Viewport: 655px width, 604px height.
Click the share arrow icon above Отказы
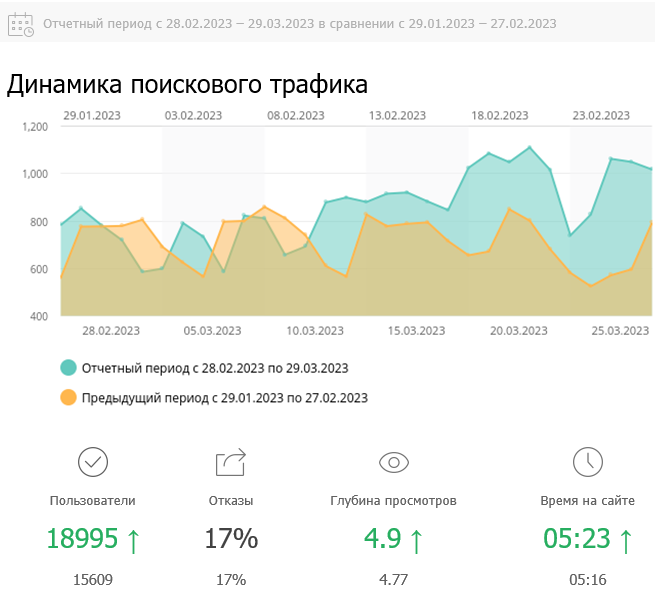231,462
